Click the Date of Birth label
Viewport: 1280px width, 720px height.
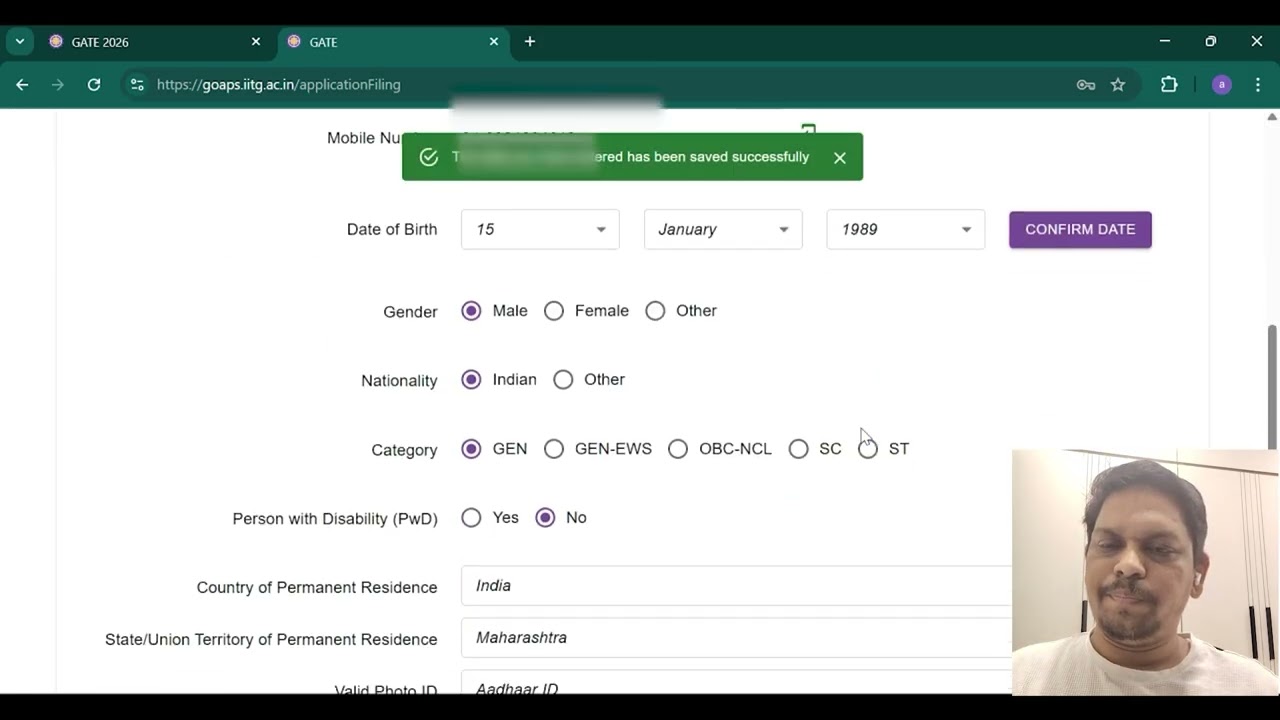pos(392,230)
